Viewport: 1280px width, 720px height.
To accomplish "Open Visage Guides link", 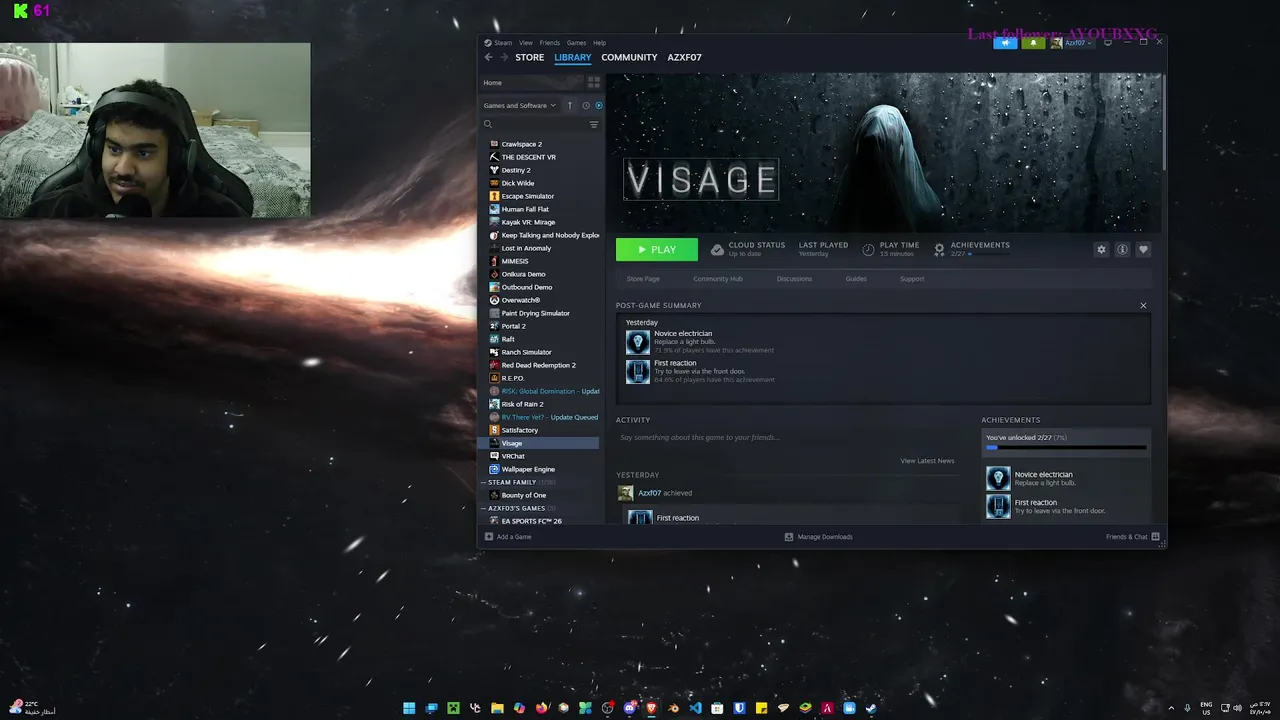I will pyautogui.click(x=856, y=279).
